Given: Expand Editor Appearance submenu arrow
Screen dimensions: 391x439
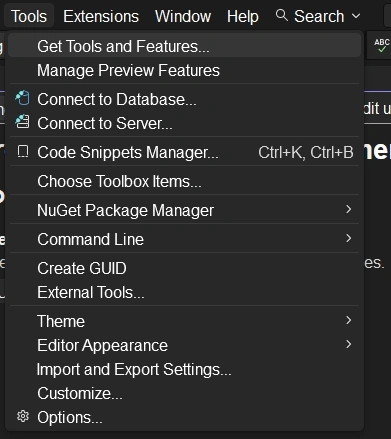Looking at the screenshot, I should coord(349,344).
